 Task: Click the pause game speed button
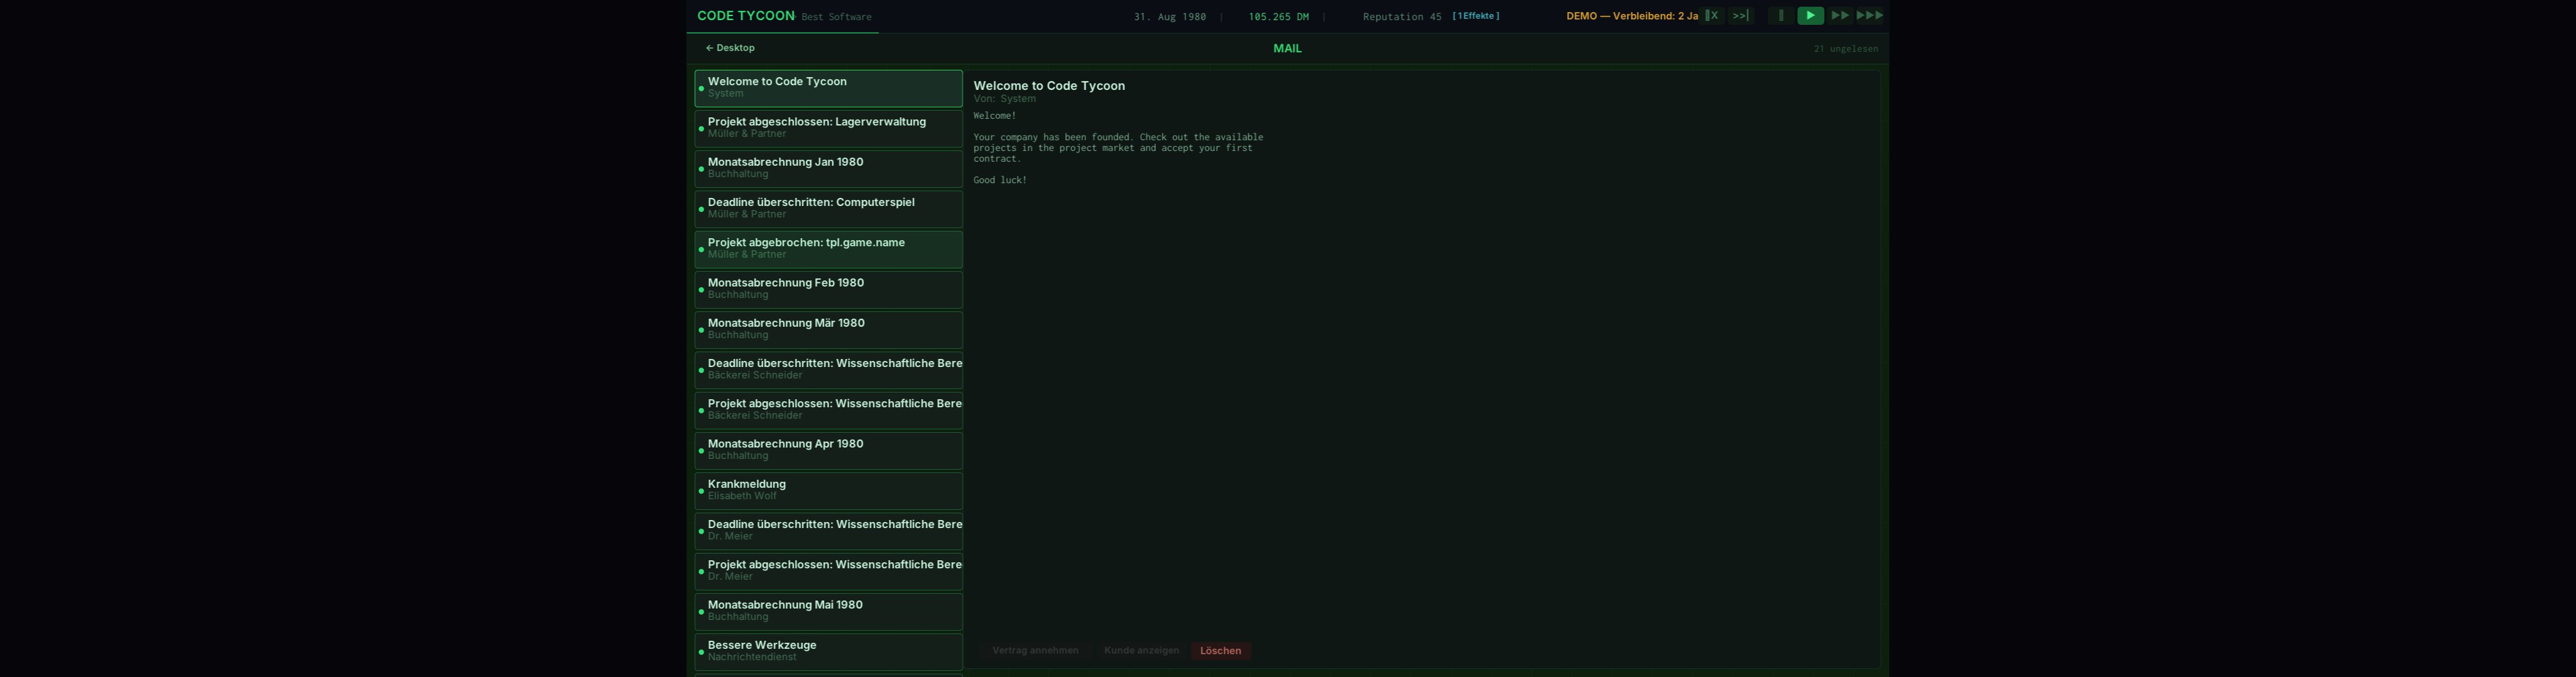point(1780,16)
